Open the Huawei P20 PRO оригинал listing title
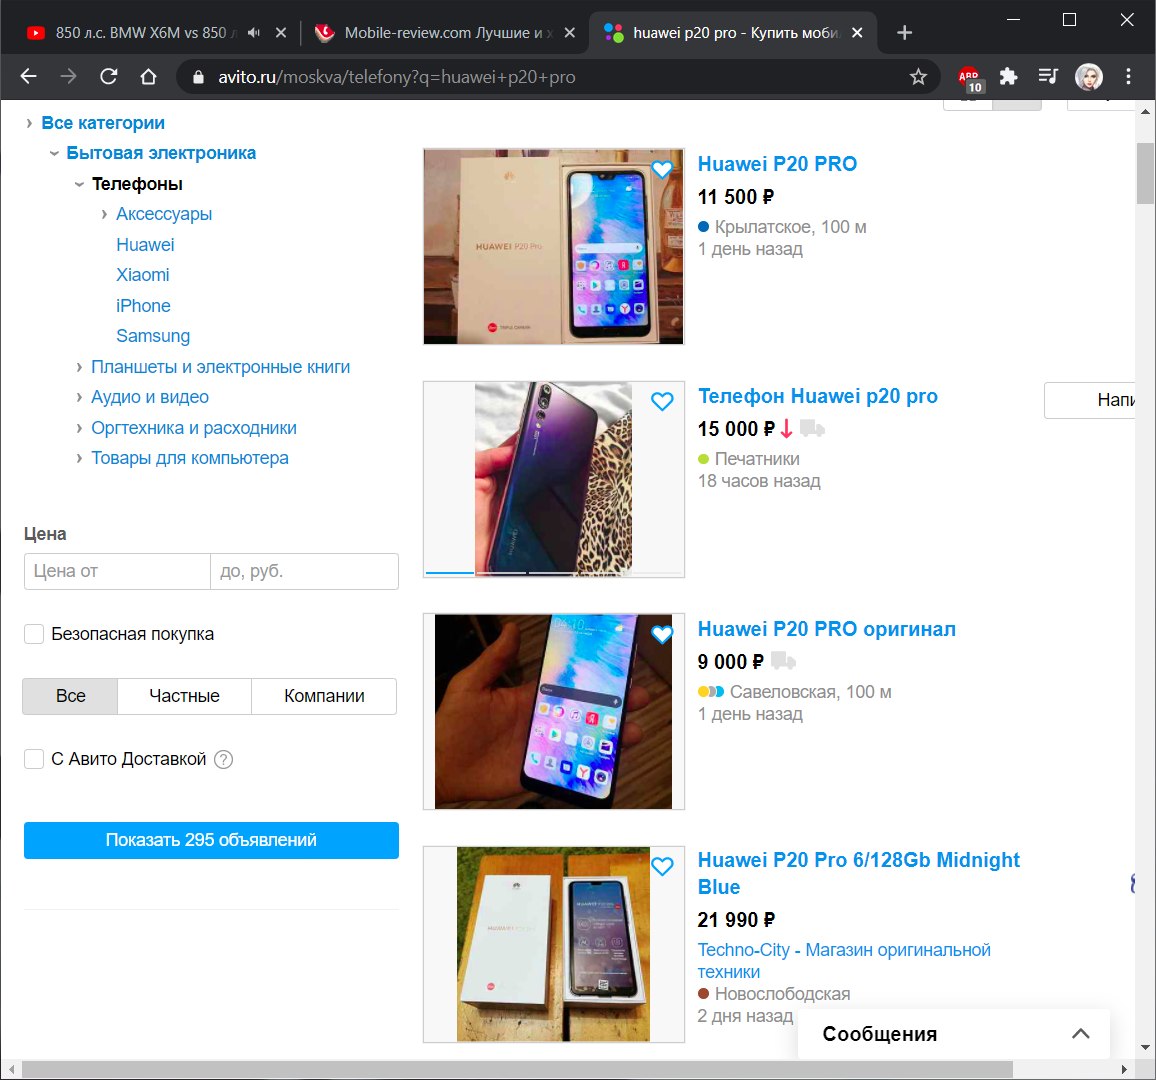1156x1080 pixels. click(826, 629)
